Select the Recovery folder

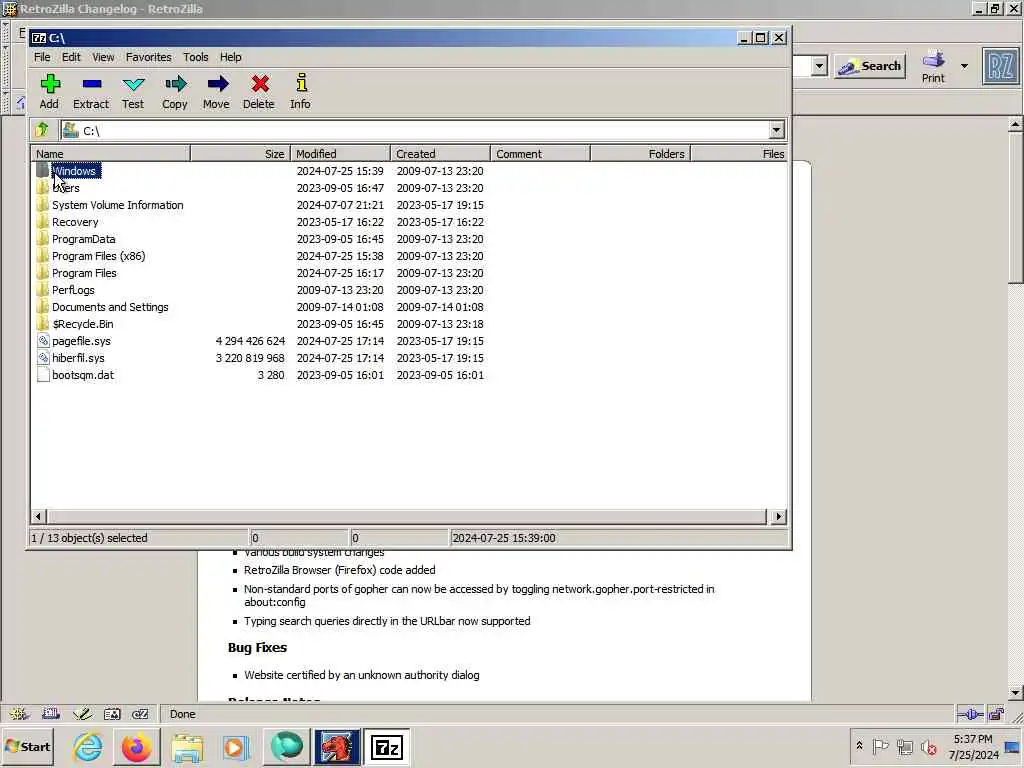click(x=75, y=222)
